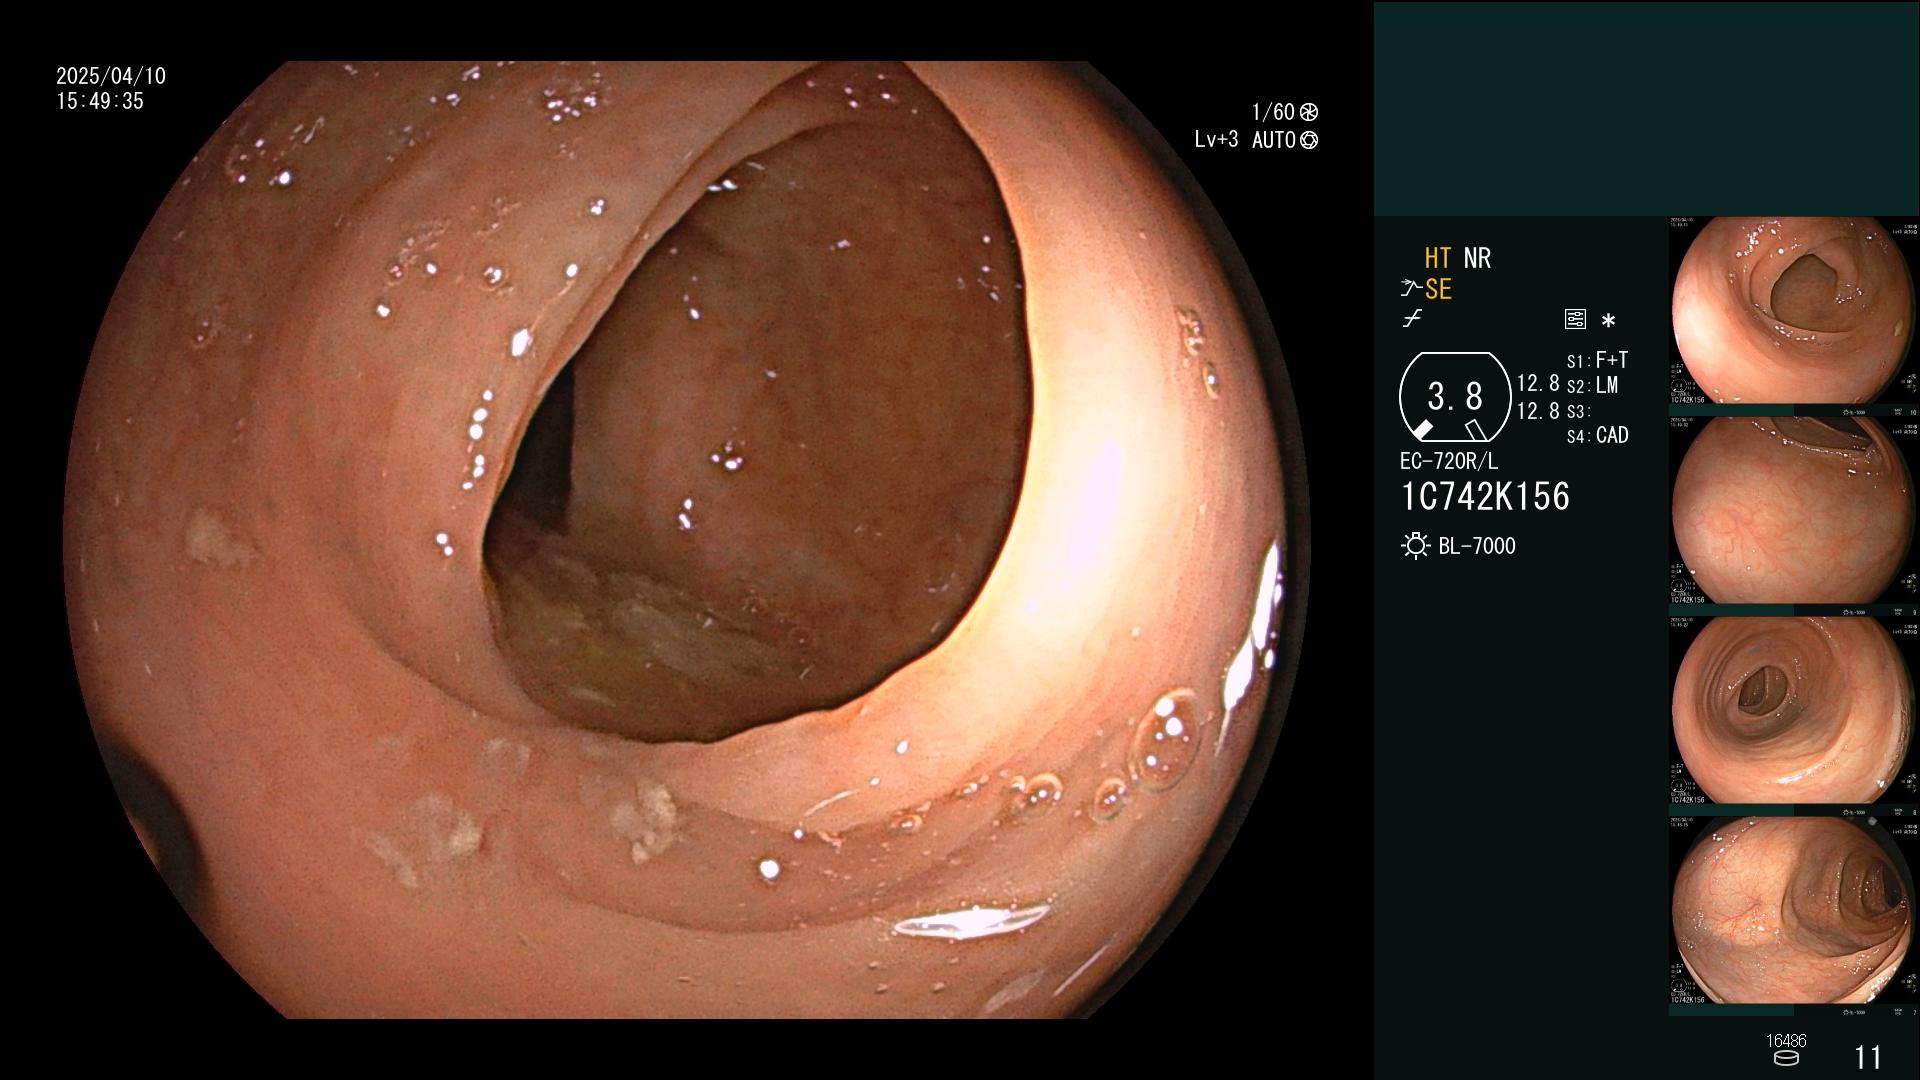This screenshot has width=1920, height=1080.
Task: Click the settings sliders icon beside the asterisk
Action: [1575, 320]
